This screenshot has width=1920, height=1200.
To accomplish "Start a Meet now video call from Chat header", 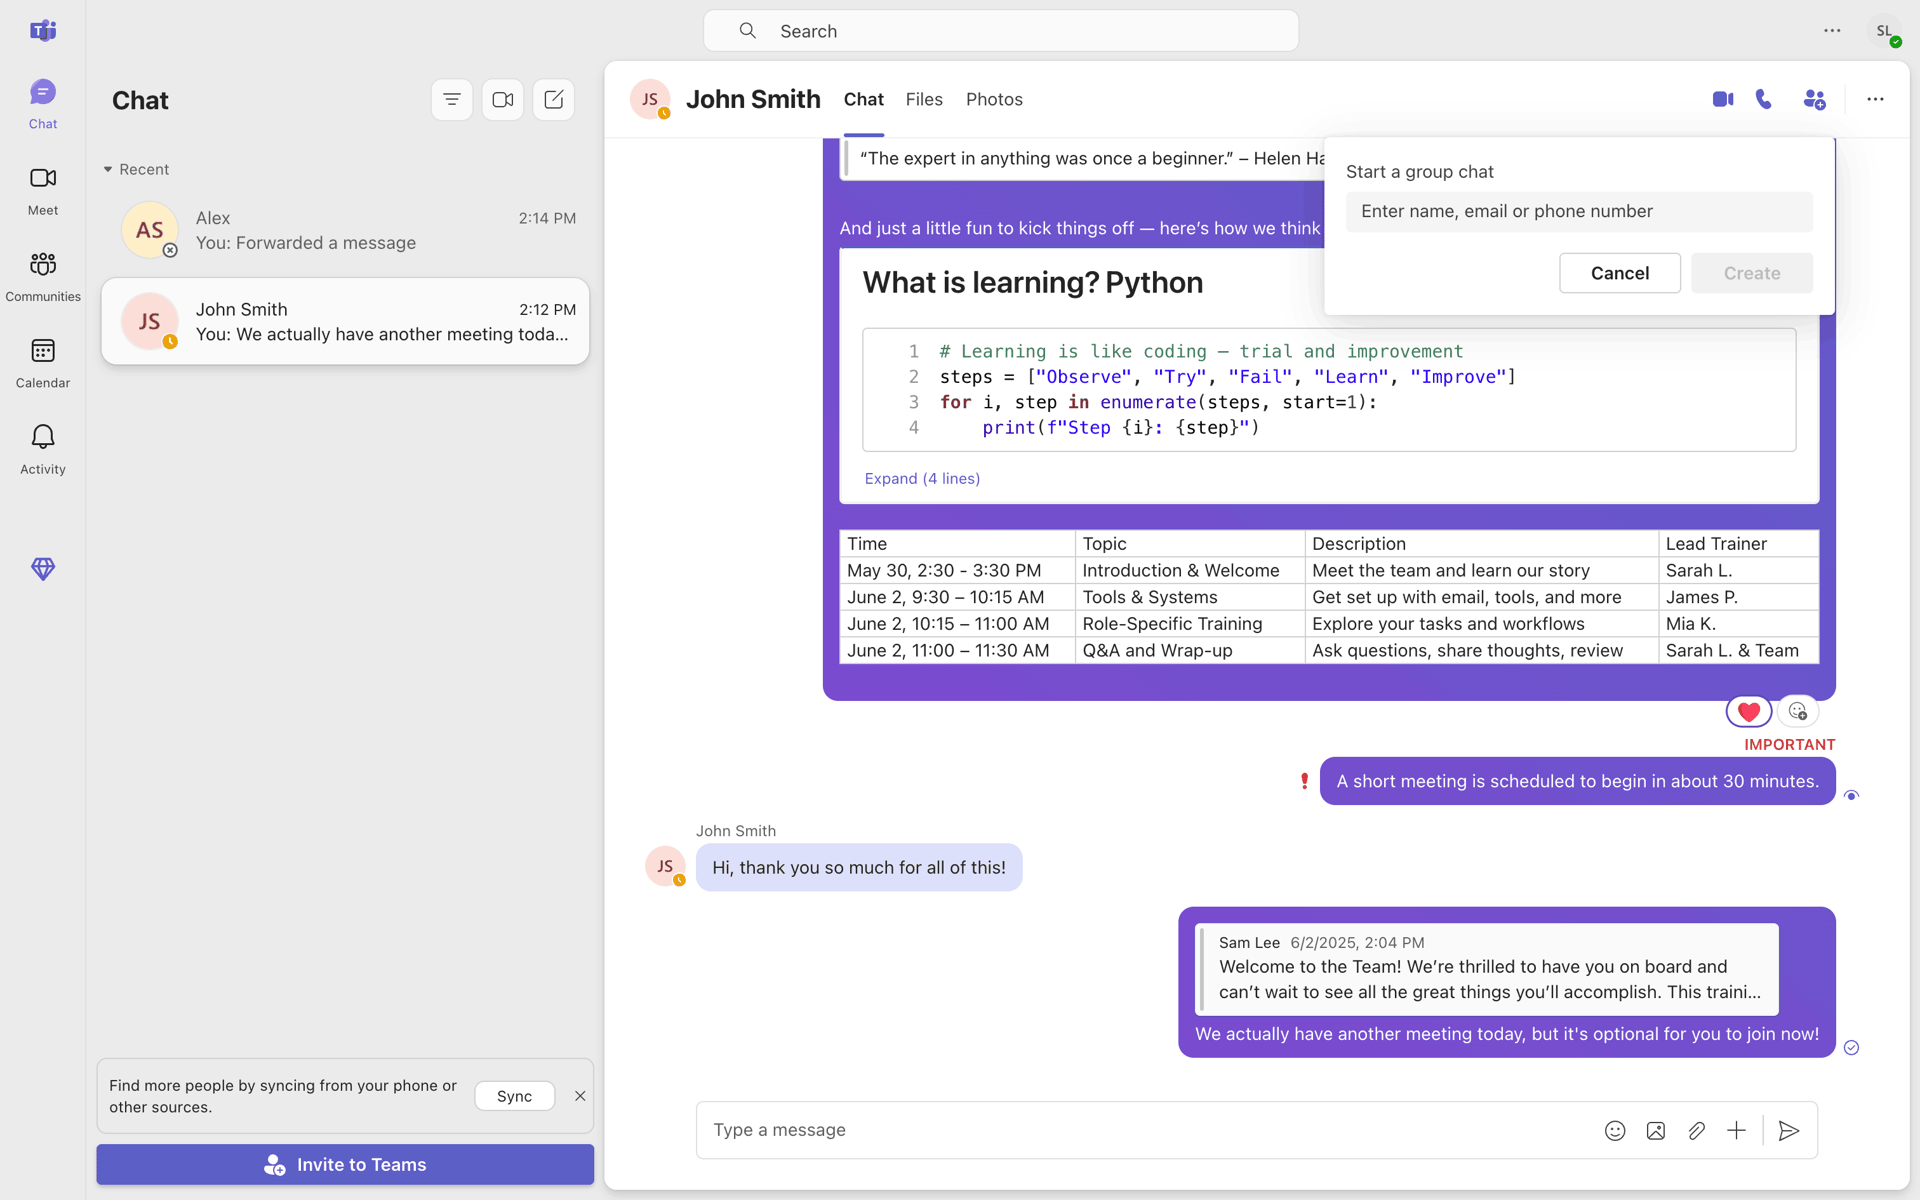I will [503, 100].
